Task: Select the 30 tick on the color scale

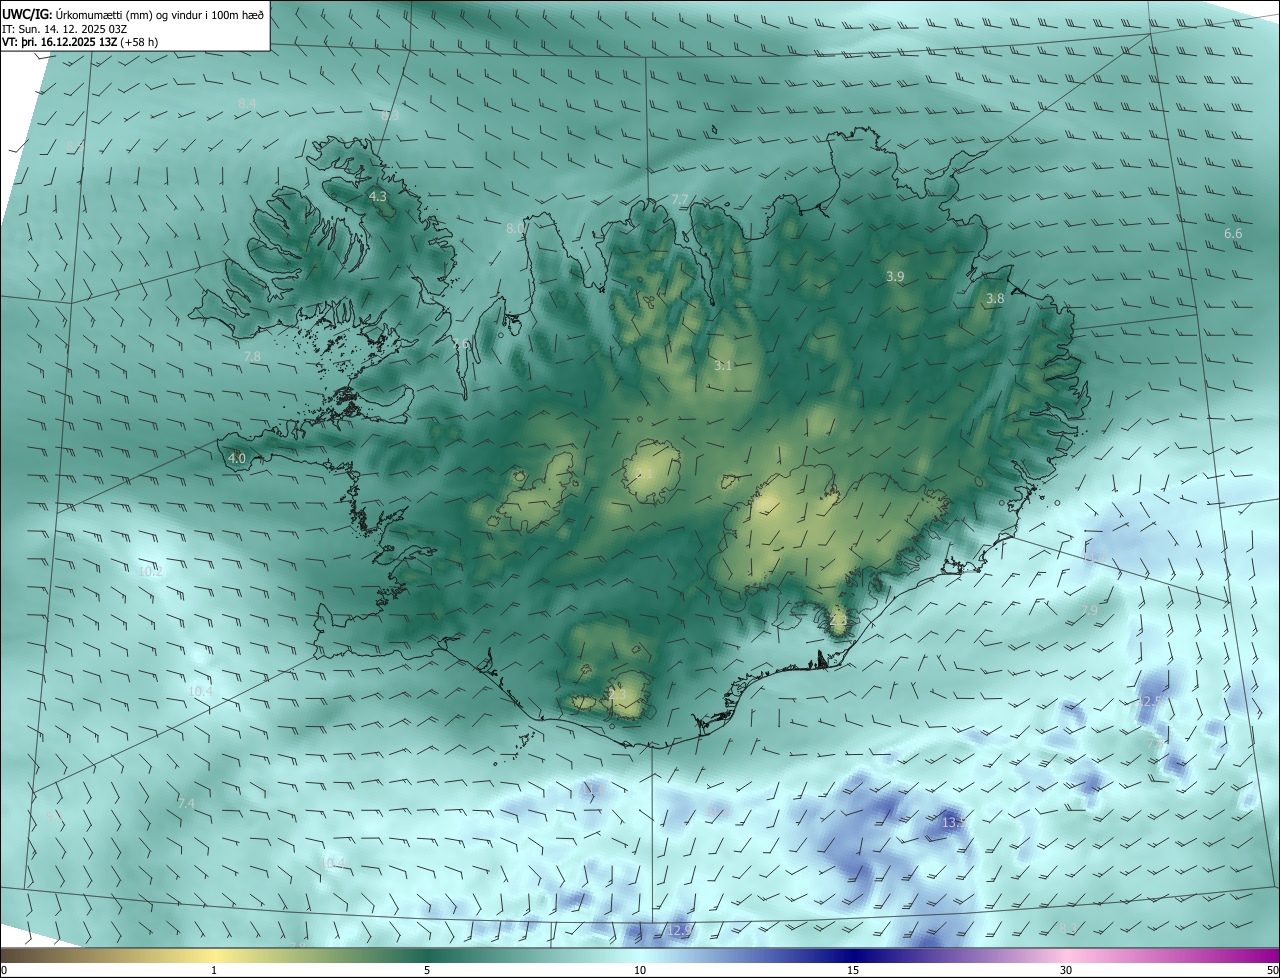Action: click(x=1066, y=970)
